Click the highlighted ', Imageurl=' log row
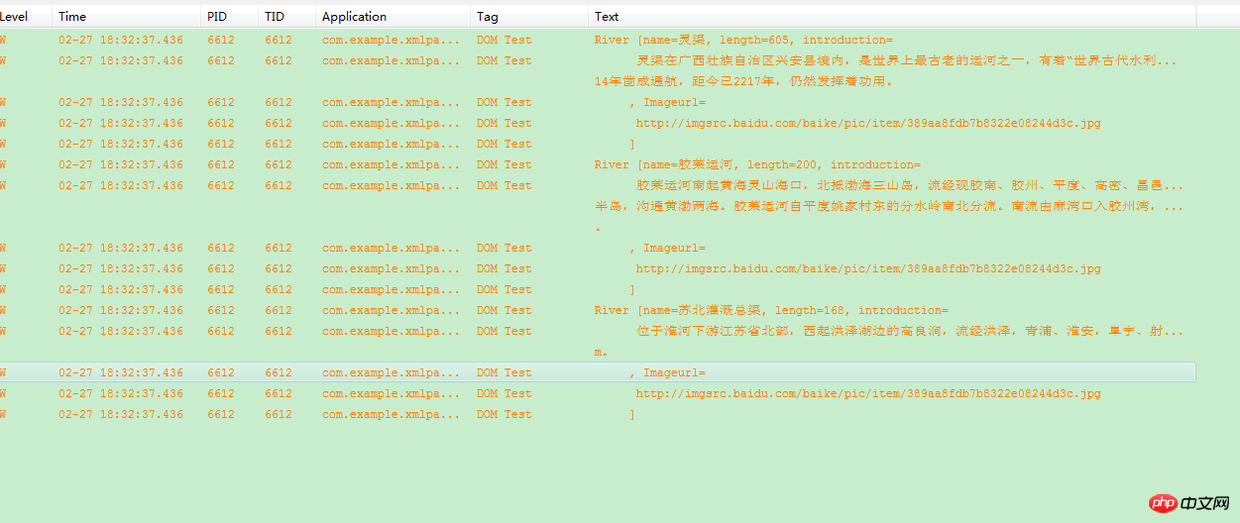This screenshot has width=1240, height=523. (x=598, y=372)
